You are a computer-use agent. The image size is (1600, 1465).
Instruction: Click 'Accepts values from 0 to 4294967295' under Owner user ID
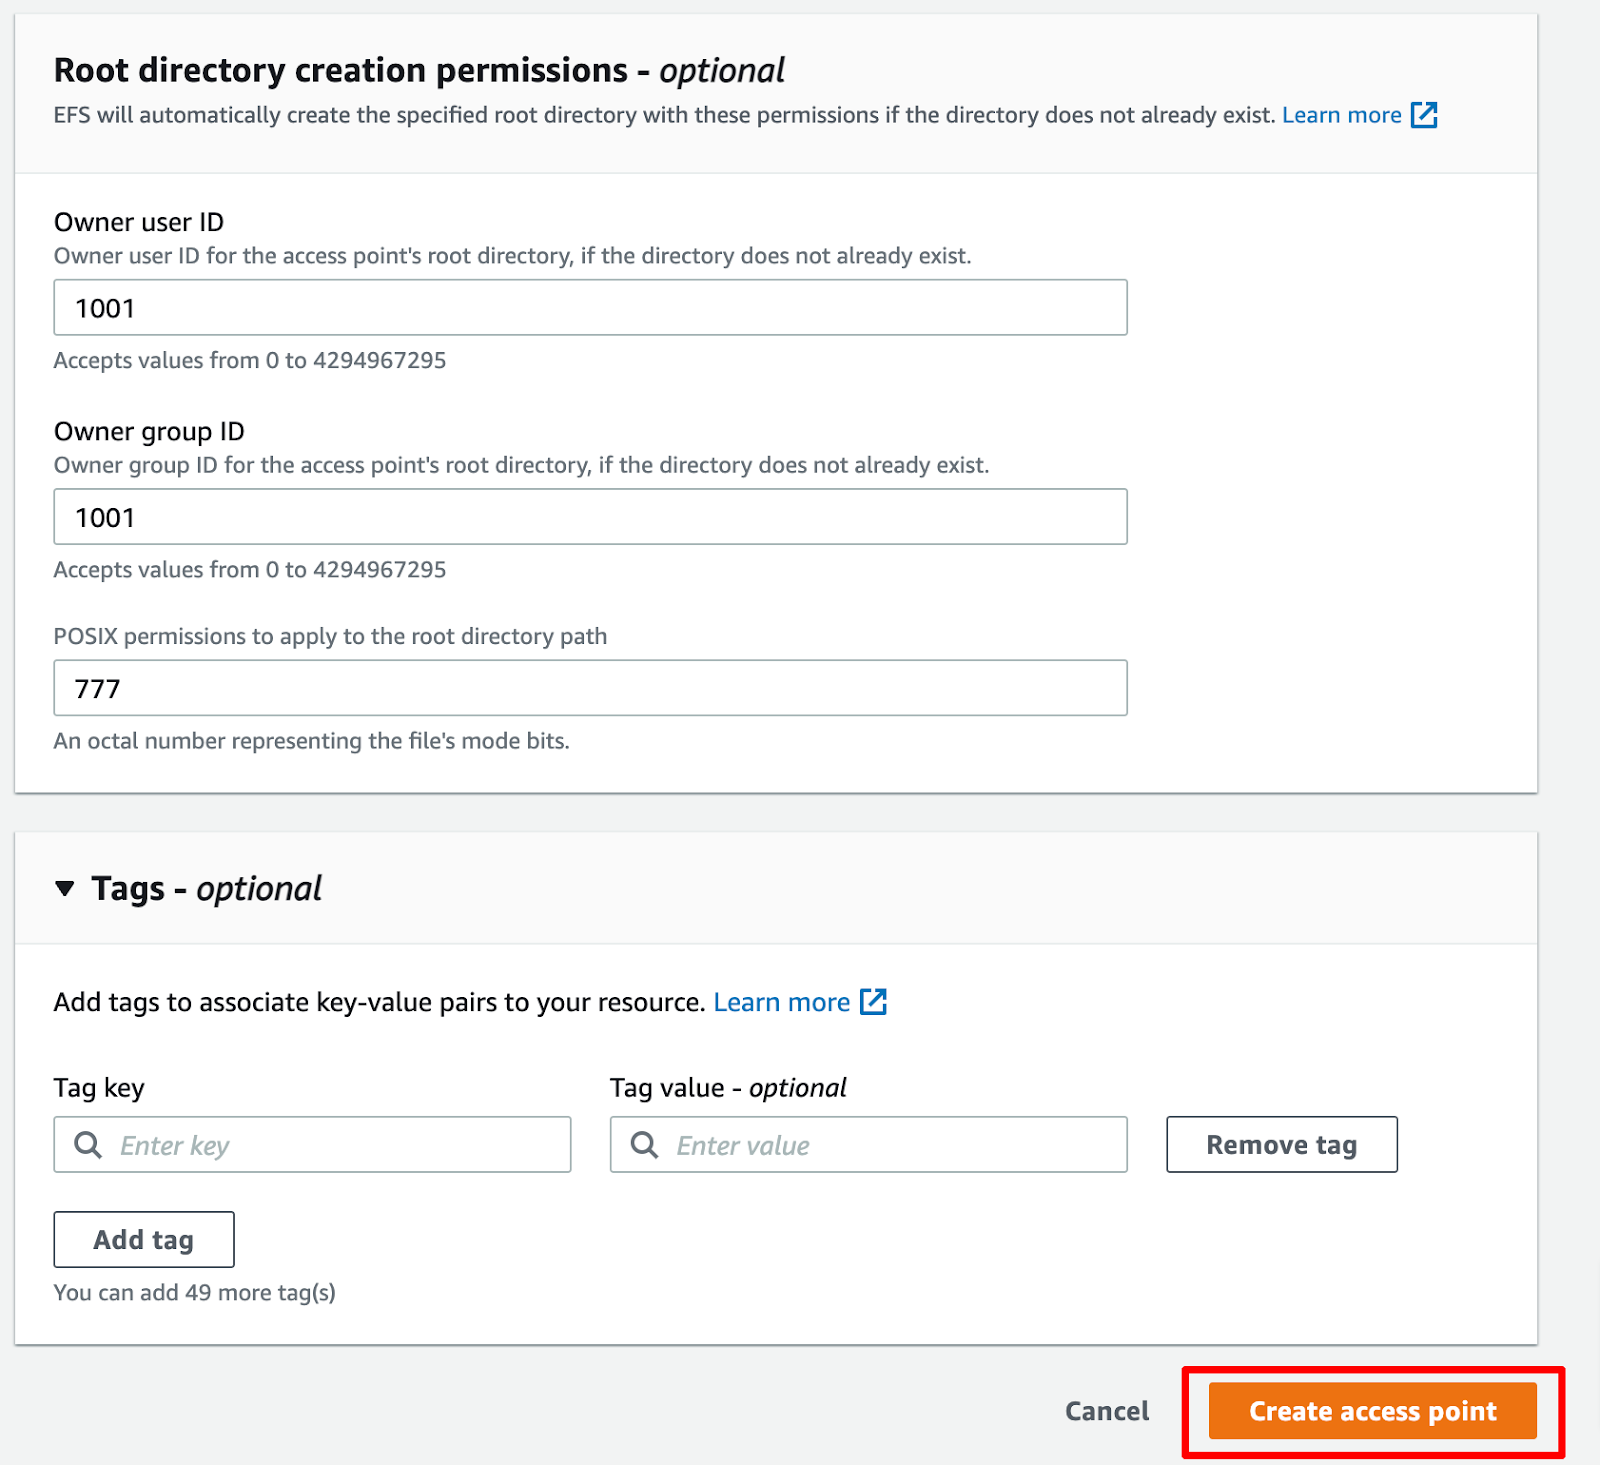click(x=250, y=360)
